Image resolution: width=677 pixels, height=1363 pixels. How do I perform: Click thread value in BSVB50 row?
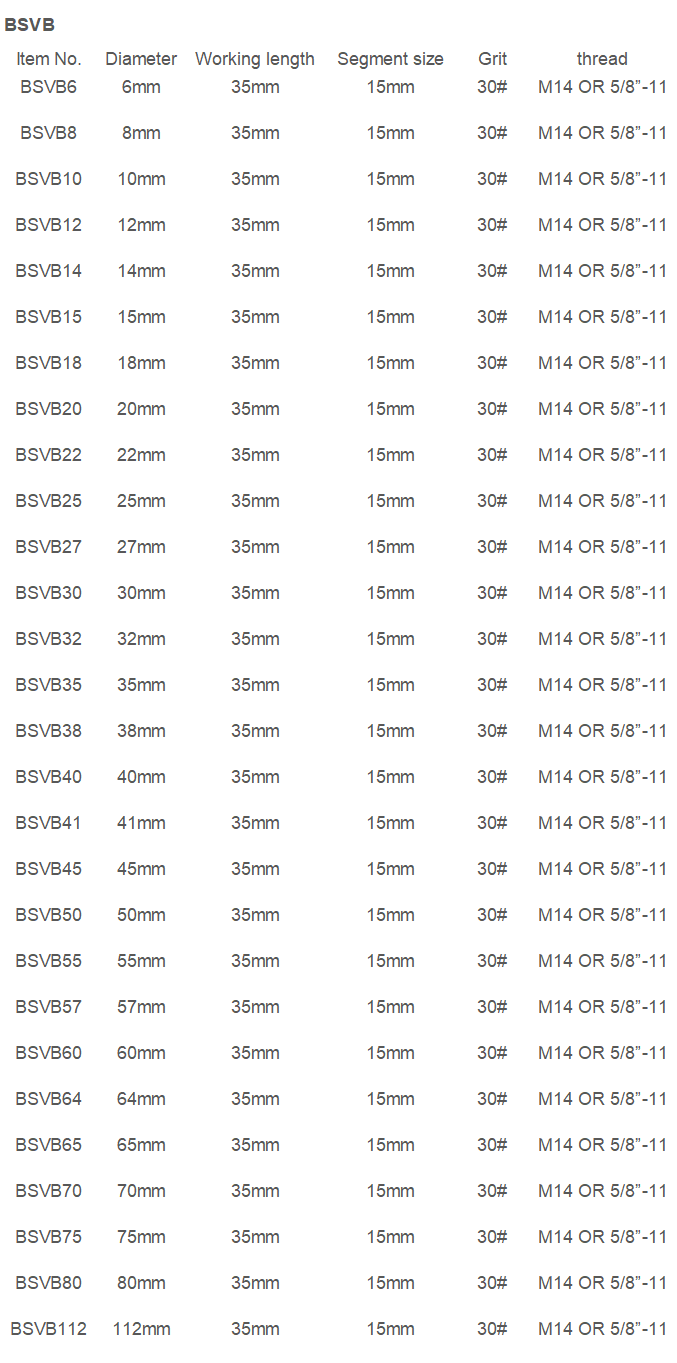[x=602, y=915]
